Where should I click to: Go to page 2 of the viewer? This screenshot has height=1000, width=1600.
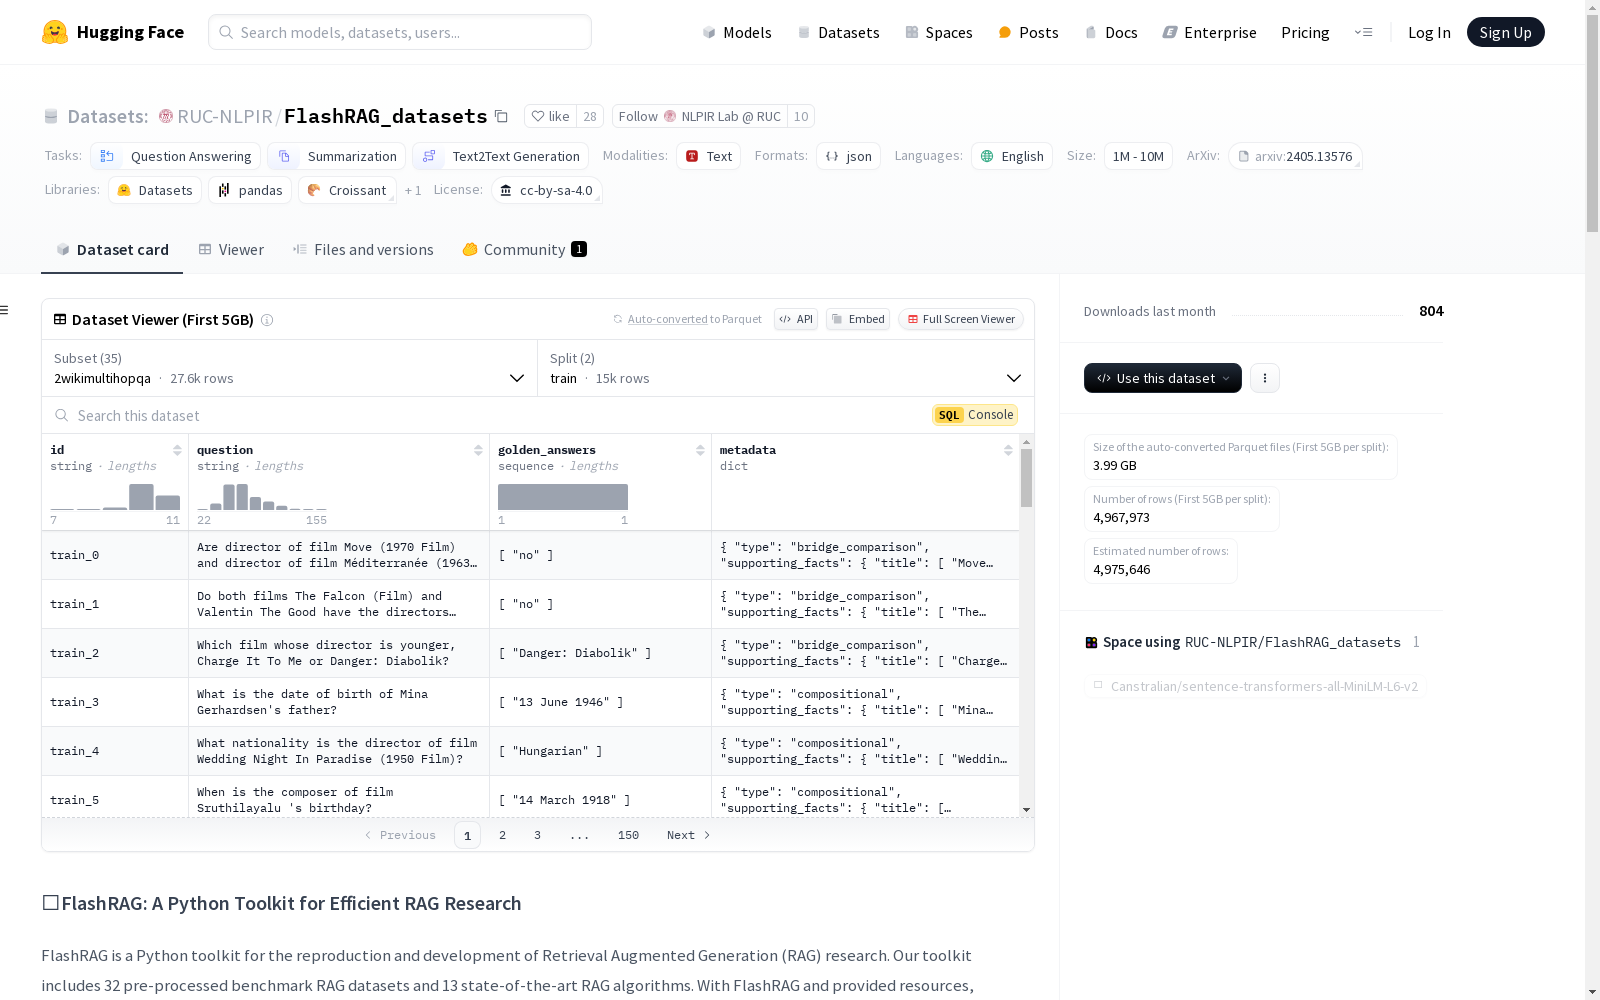point(502,835)
